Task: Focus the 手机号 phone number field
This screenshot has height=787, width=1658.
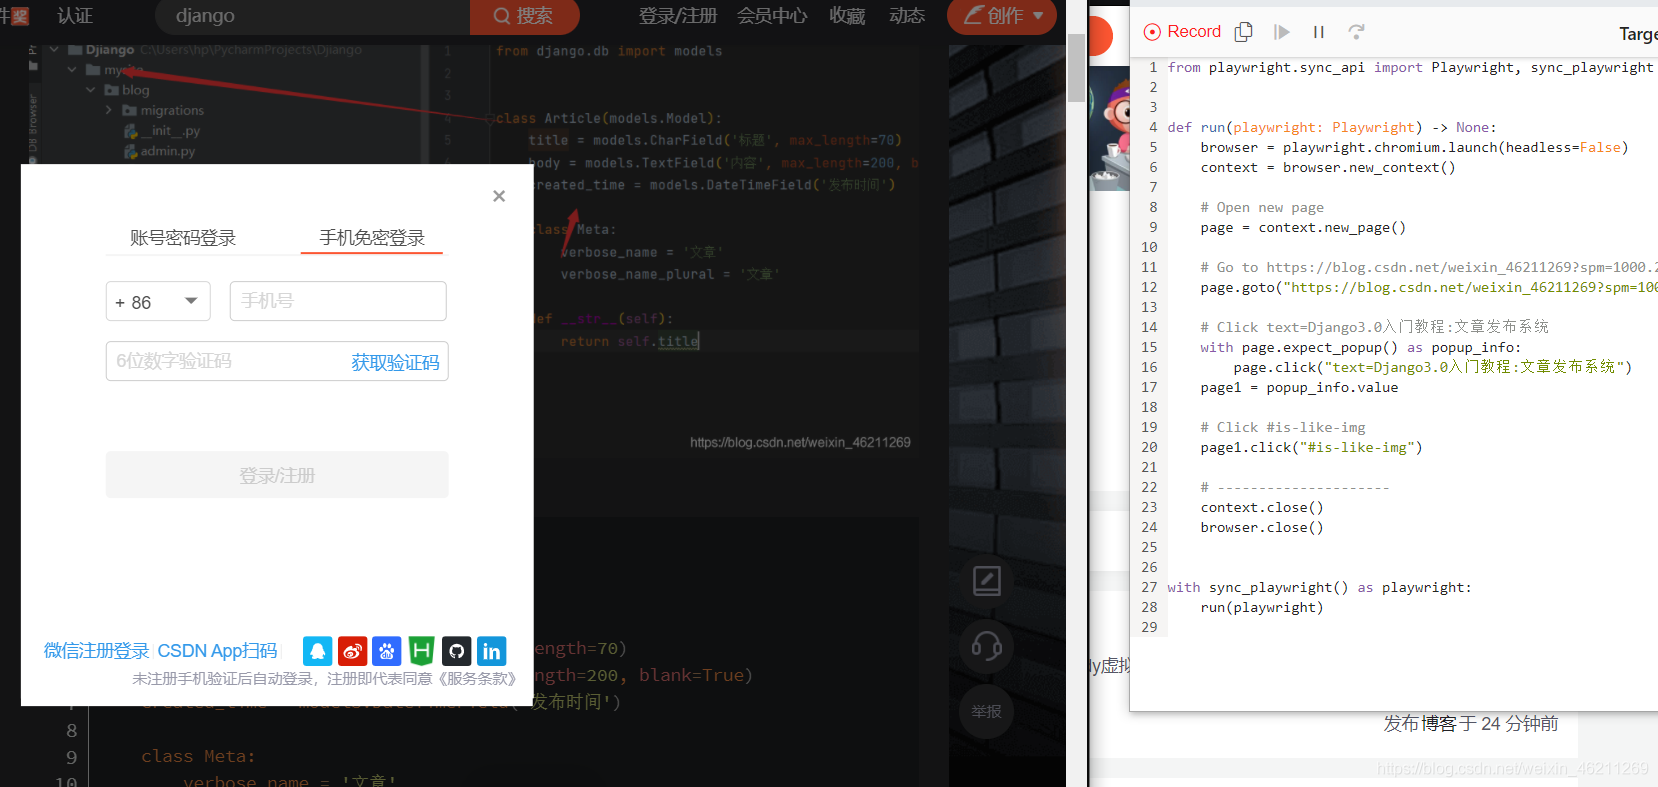Action: [338, 301]
